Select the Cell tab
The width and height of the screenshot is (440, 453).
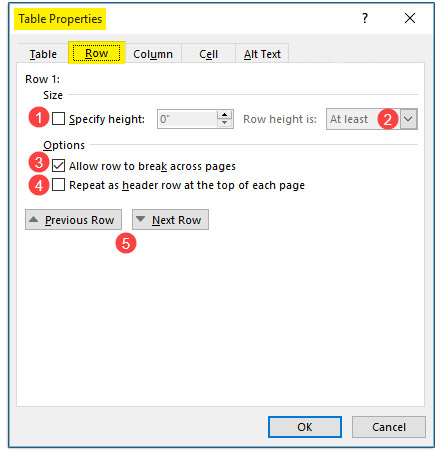click(x=208, y=54)
